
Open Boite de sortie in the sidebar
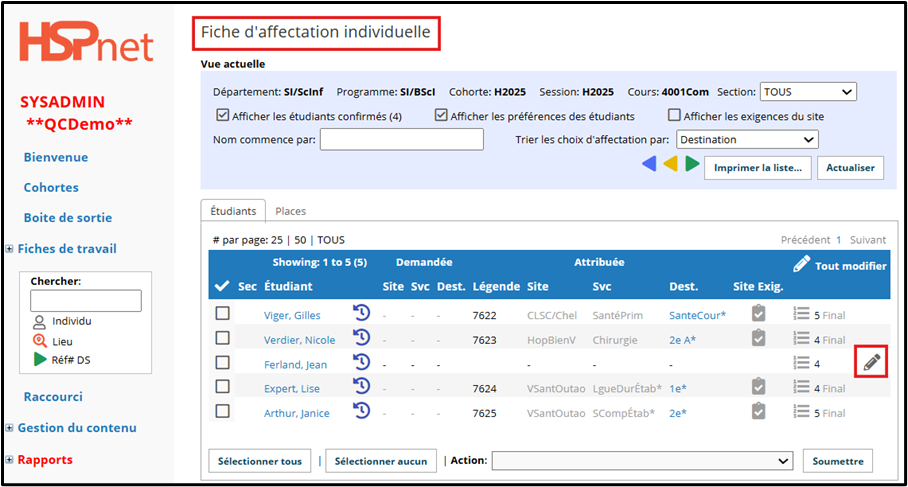coord(68,218)
